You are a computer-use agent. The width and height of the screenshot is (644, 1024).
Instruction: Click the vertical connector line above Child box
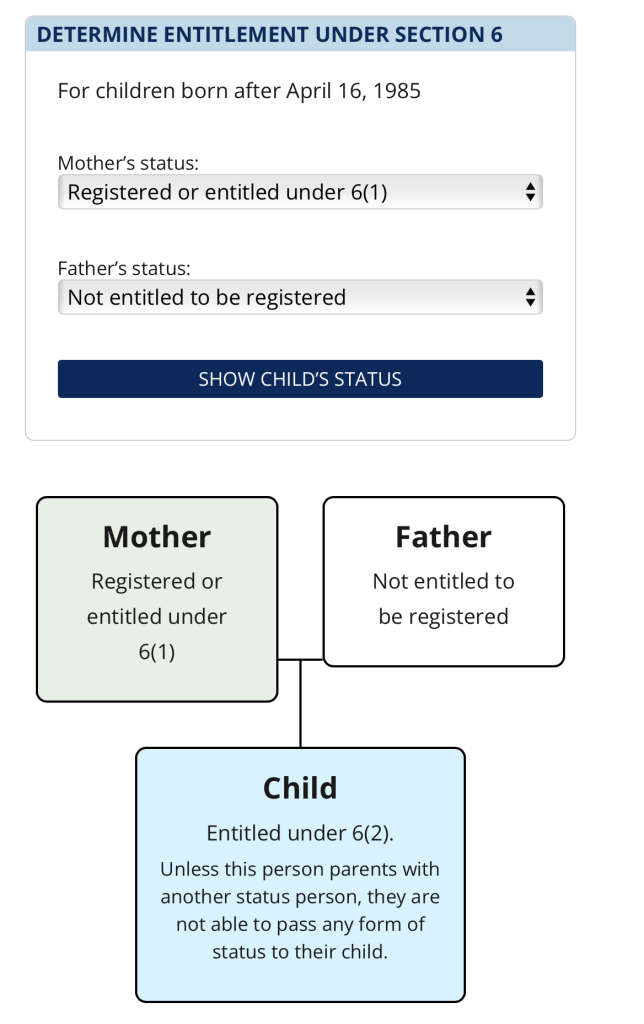300,705
